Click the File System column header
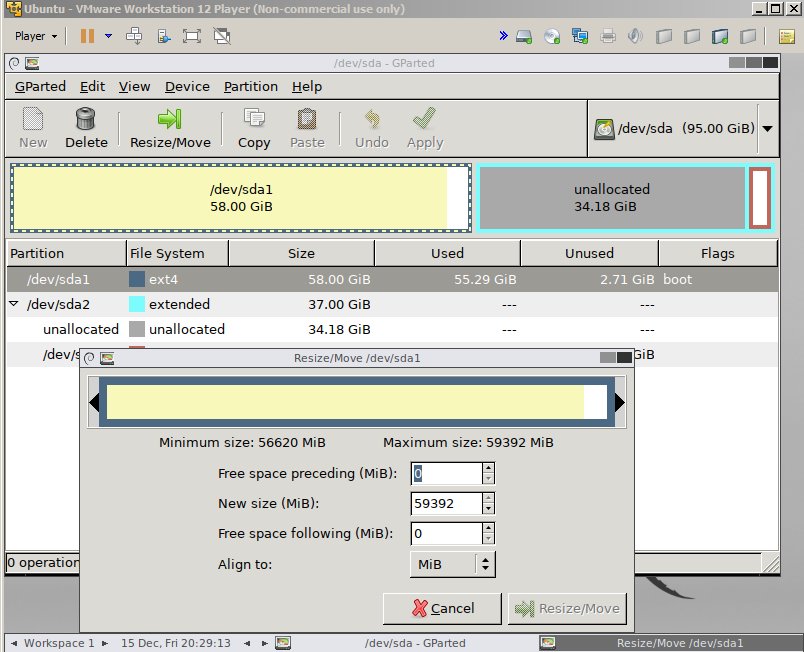This screenshot has height=652, width=804. point(177,253)
